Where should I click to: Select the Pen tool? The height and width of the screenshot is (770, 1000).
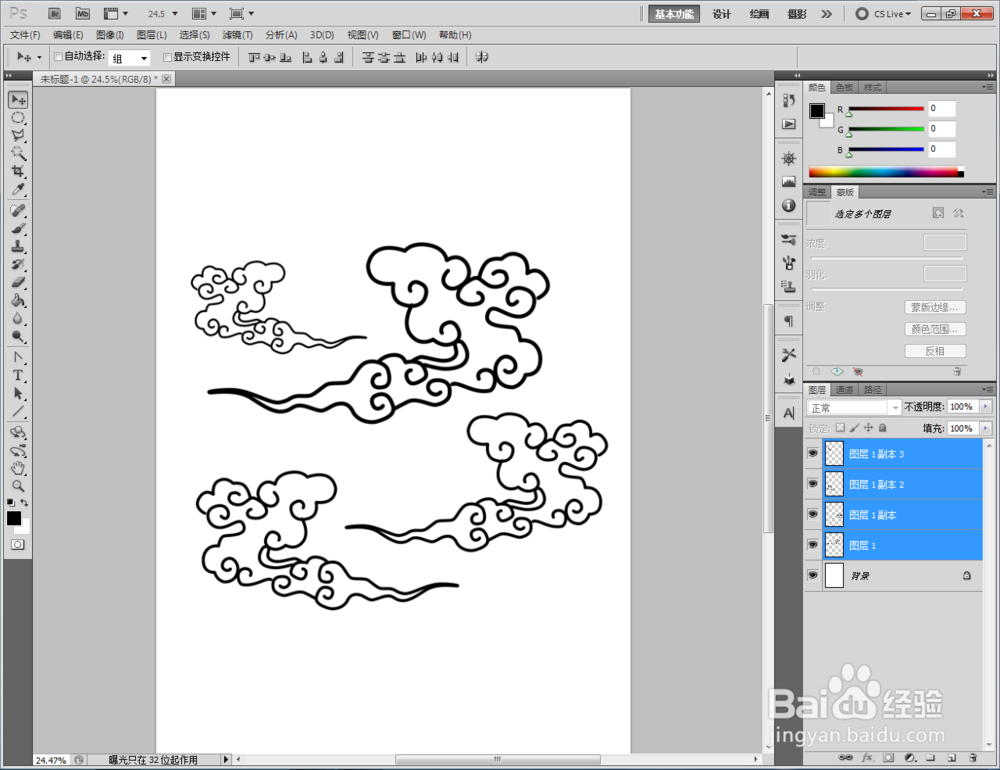[x=18, y=357]
